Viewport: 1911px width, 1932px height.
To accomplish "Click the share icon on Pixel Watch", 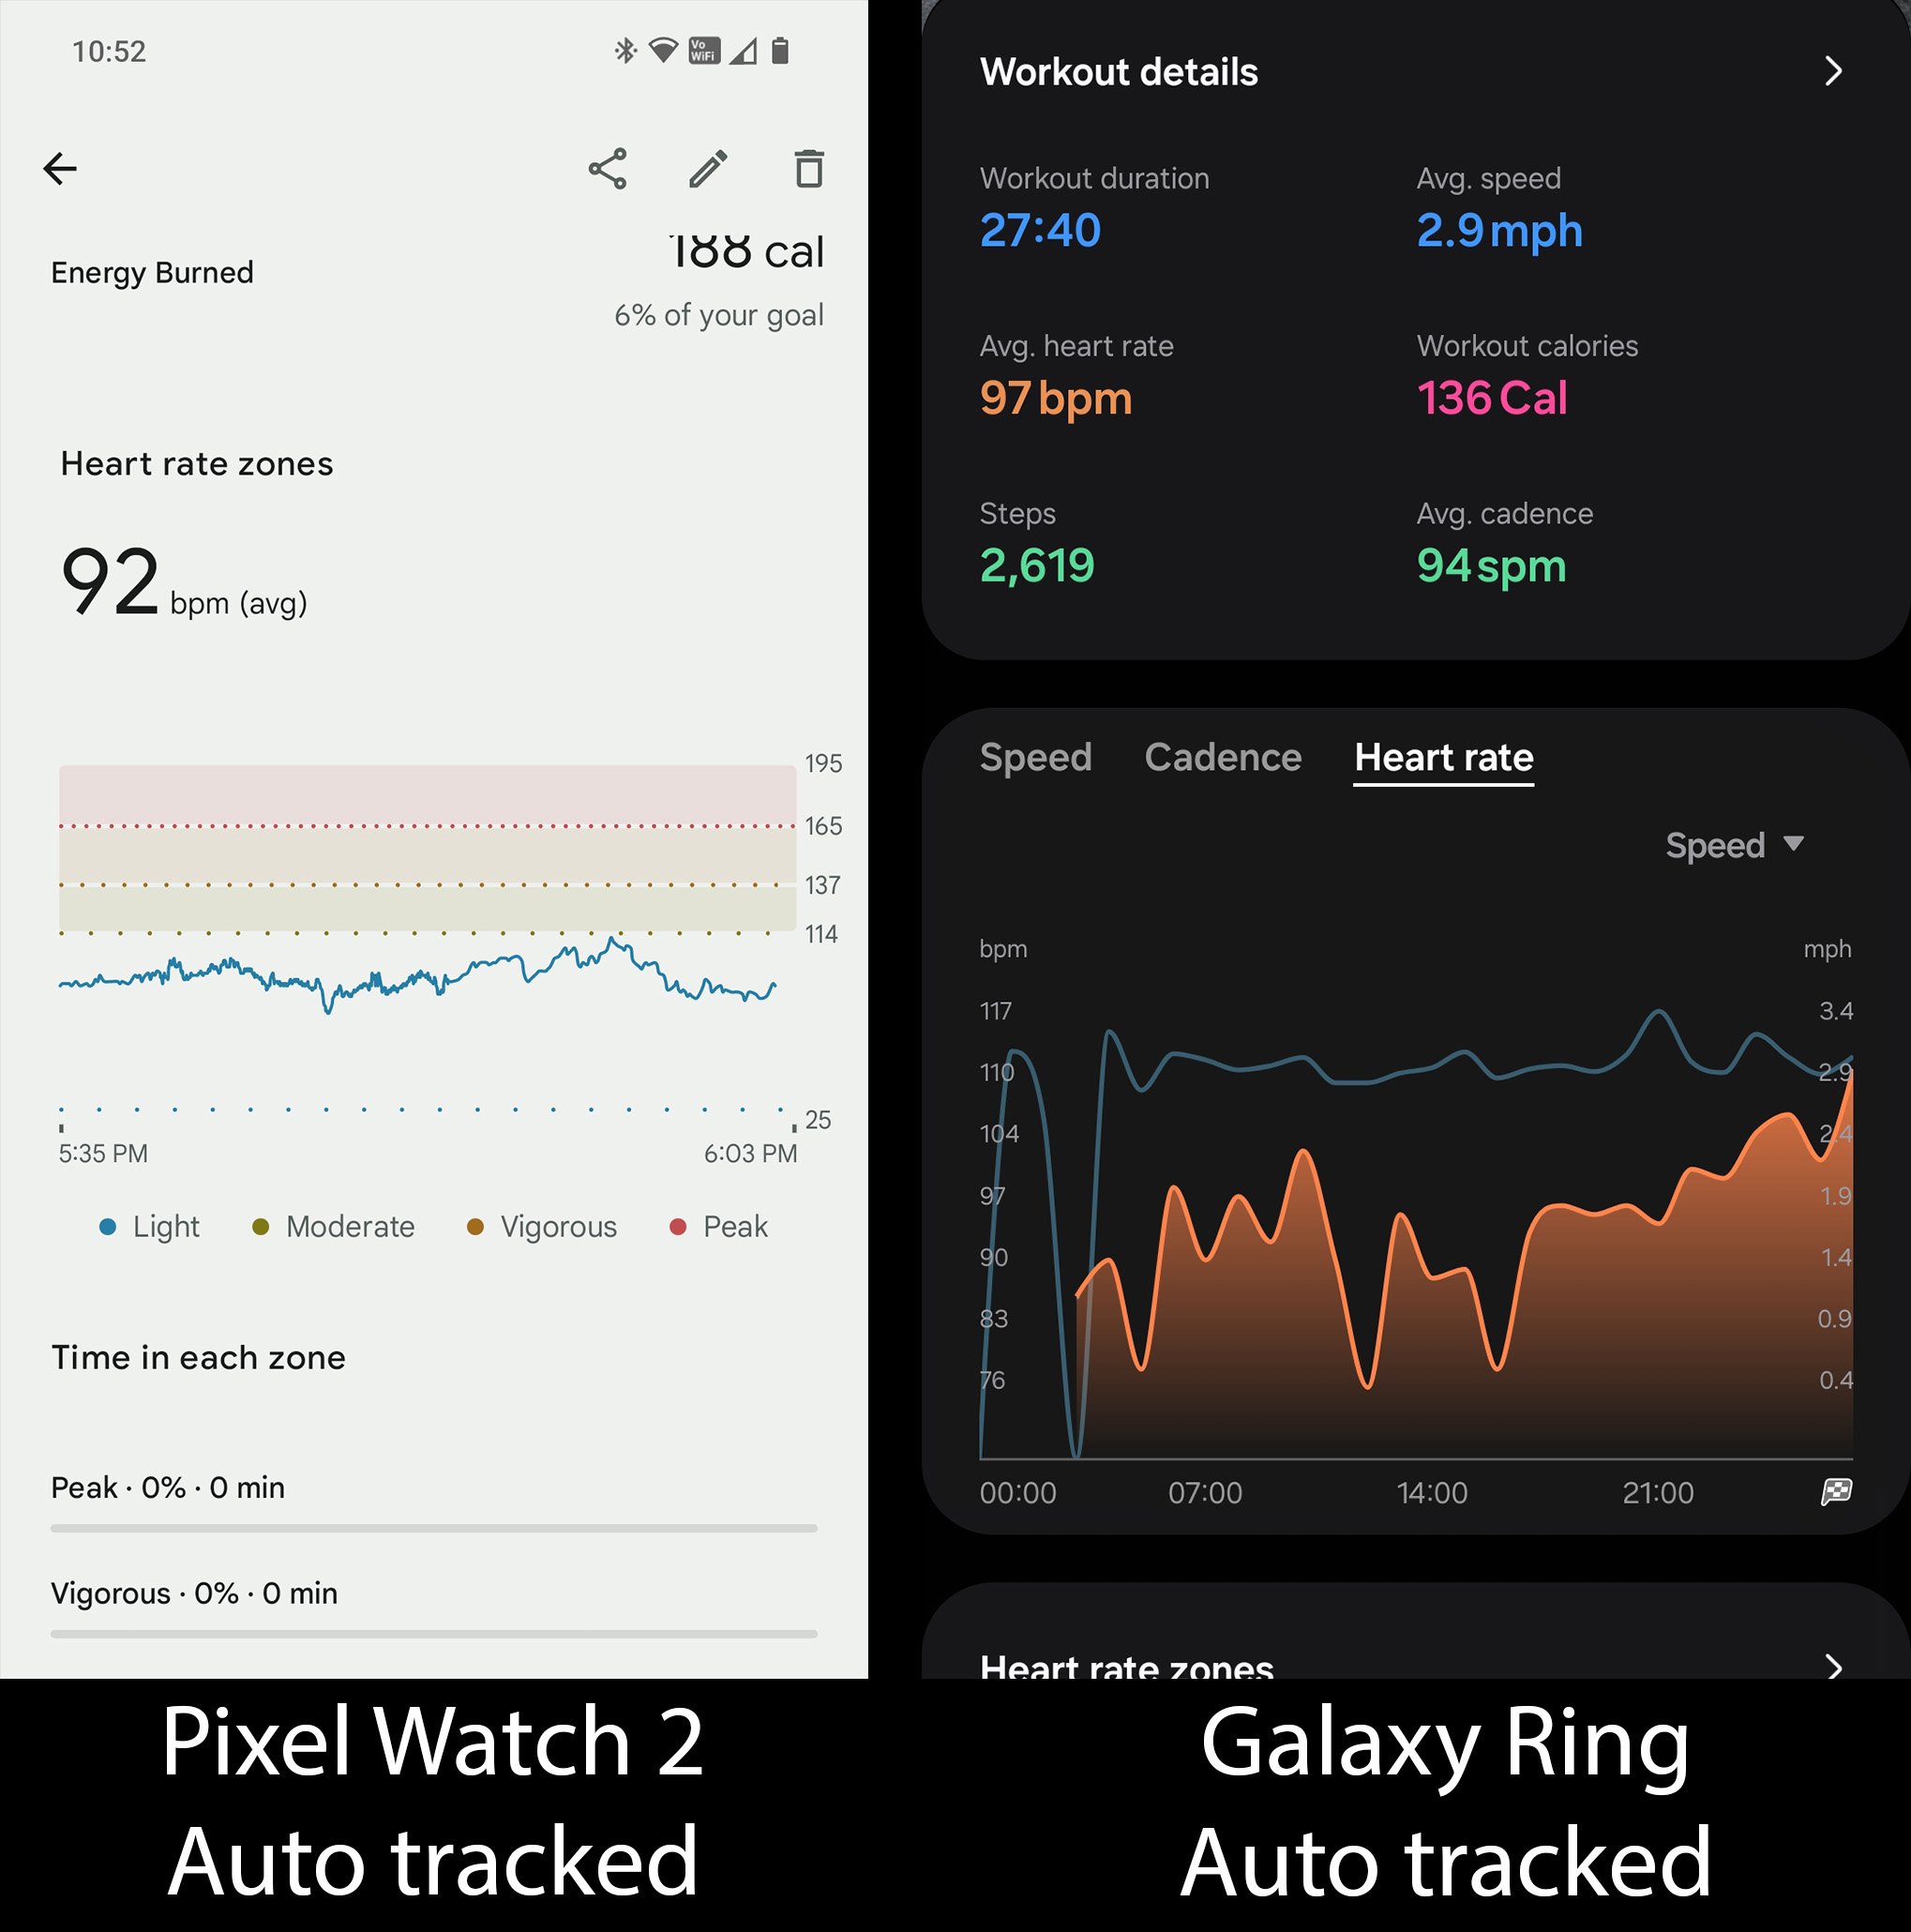I will click(610, 170).
